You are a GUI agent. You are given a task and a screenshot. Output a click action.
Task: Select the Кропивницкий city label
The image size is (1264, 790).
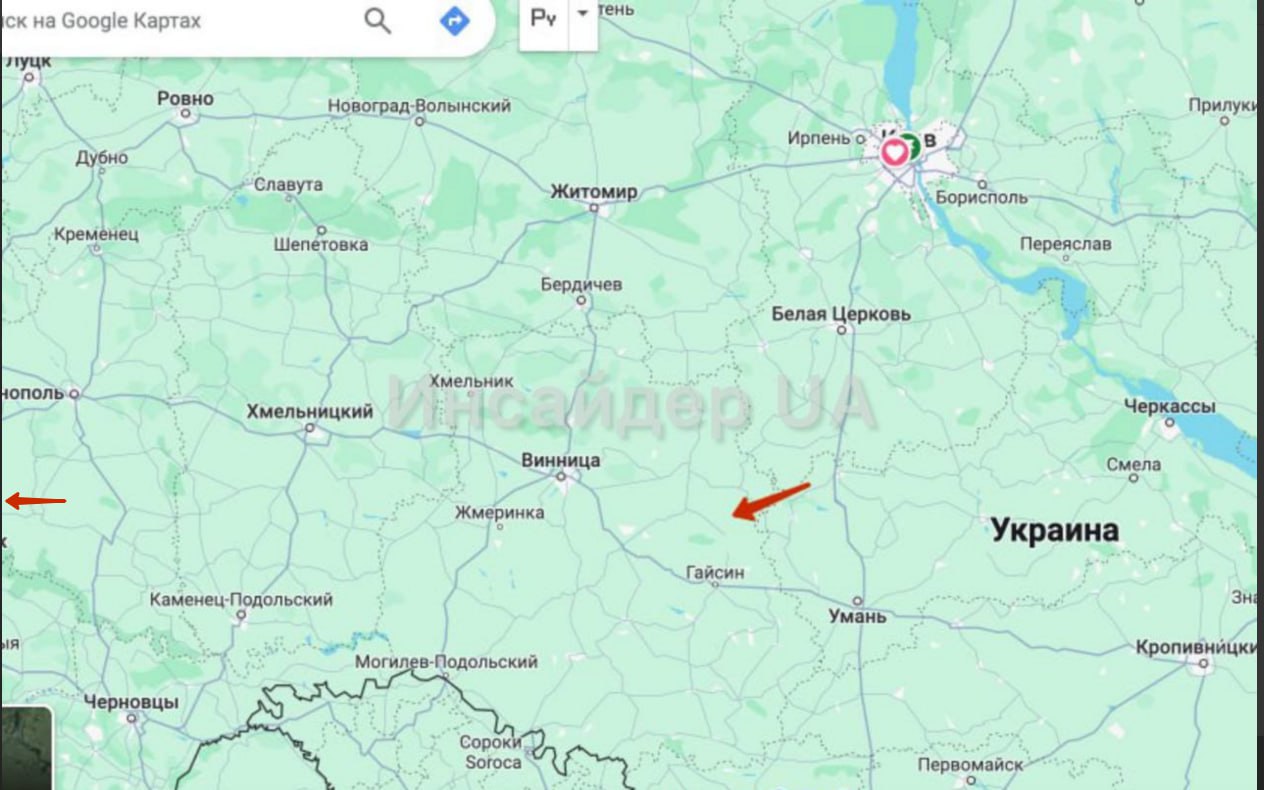pos(1196,648)
